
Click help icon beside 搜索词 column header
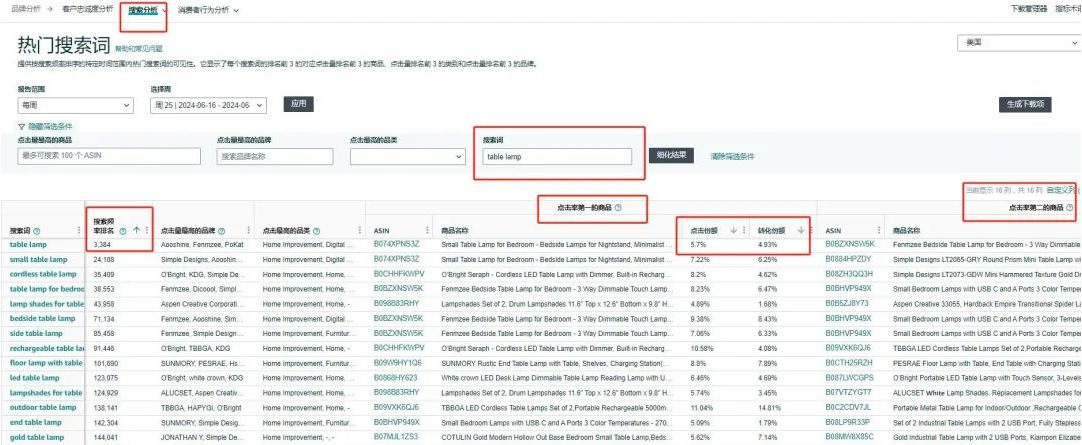tap(37, 231)
